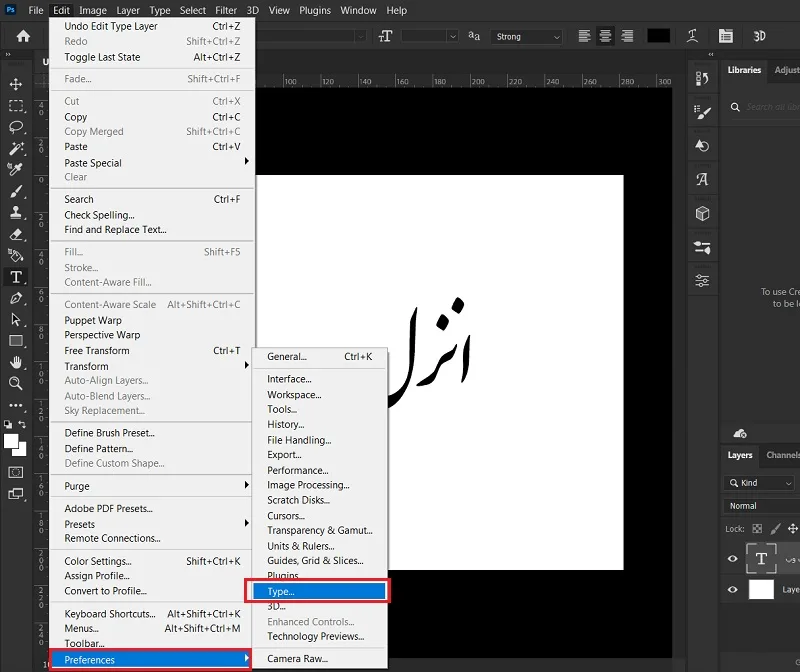Click the text color swatch in options bar

pos(658,36)
